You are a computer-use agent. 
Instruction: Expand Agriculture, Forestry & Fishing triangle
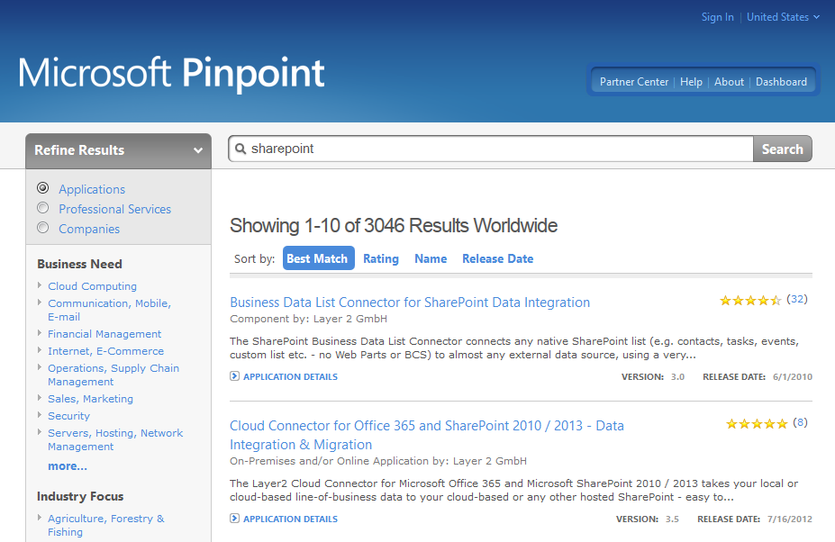(x=39, y=518)
